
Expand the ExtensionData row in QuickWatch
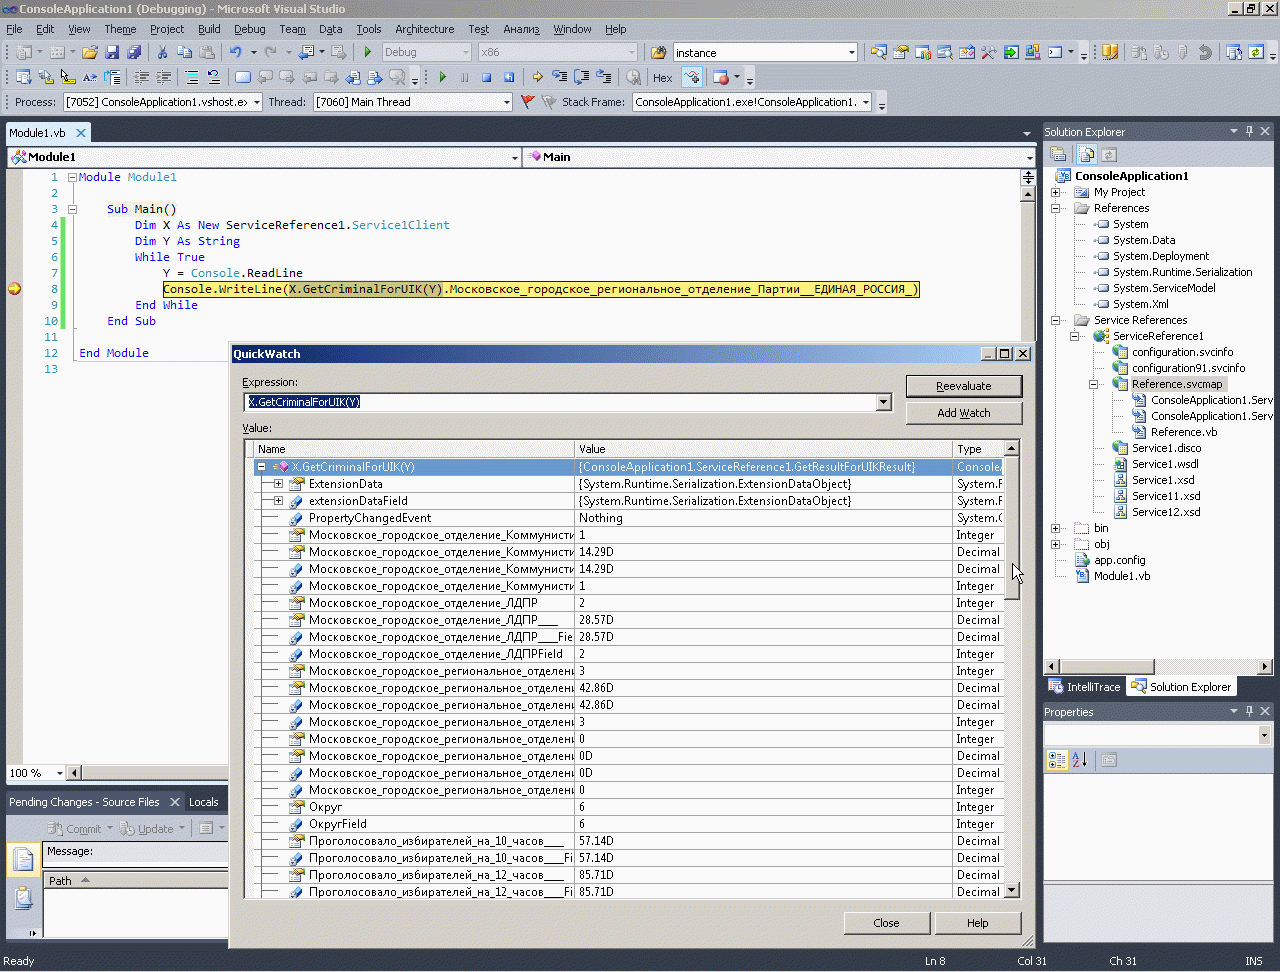pyautogui.click(x=278, y=484)
